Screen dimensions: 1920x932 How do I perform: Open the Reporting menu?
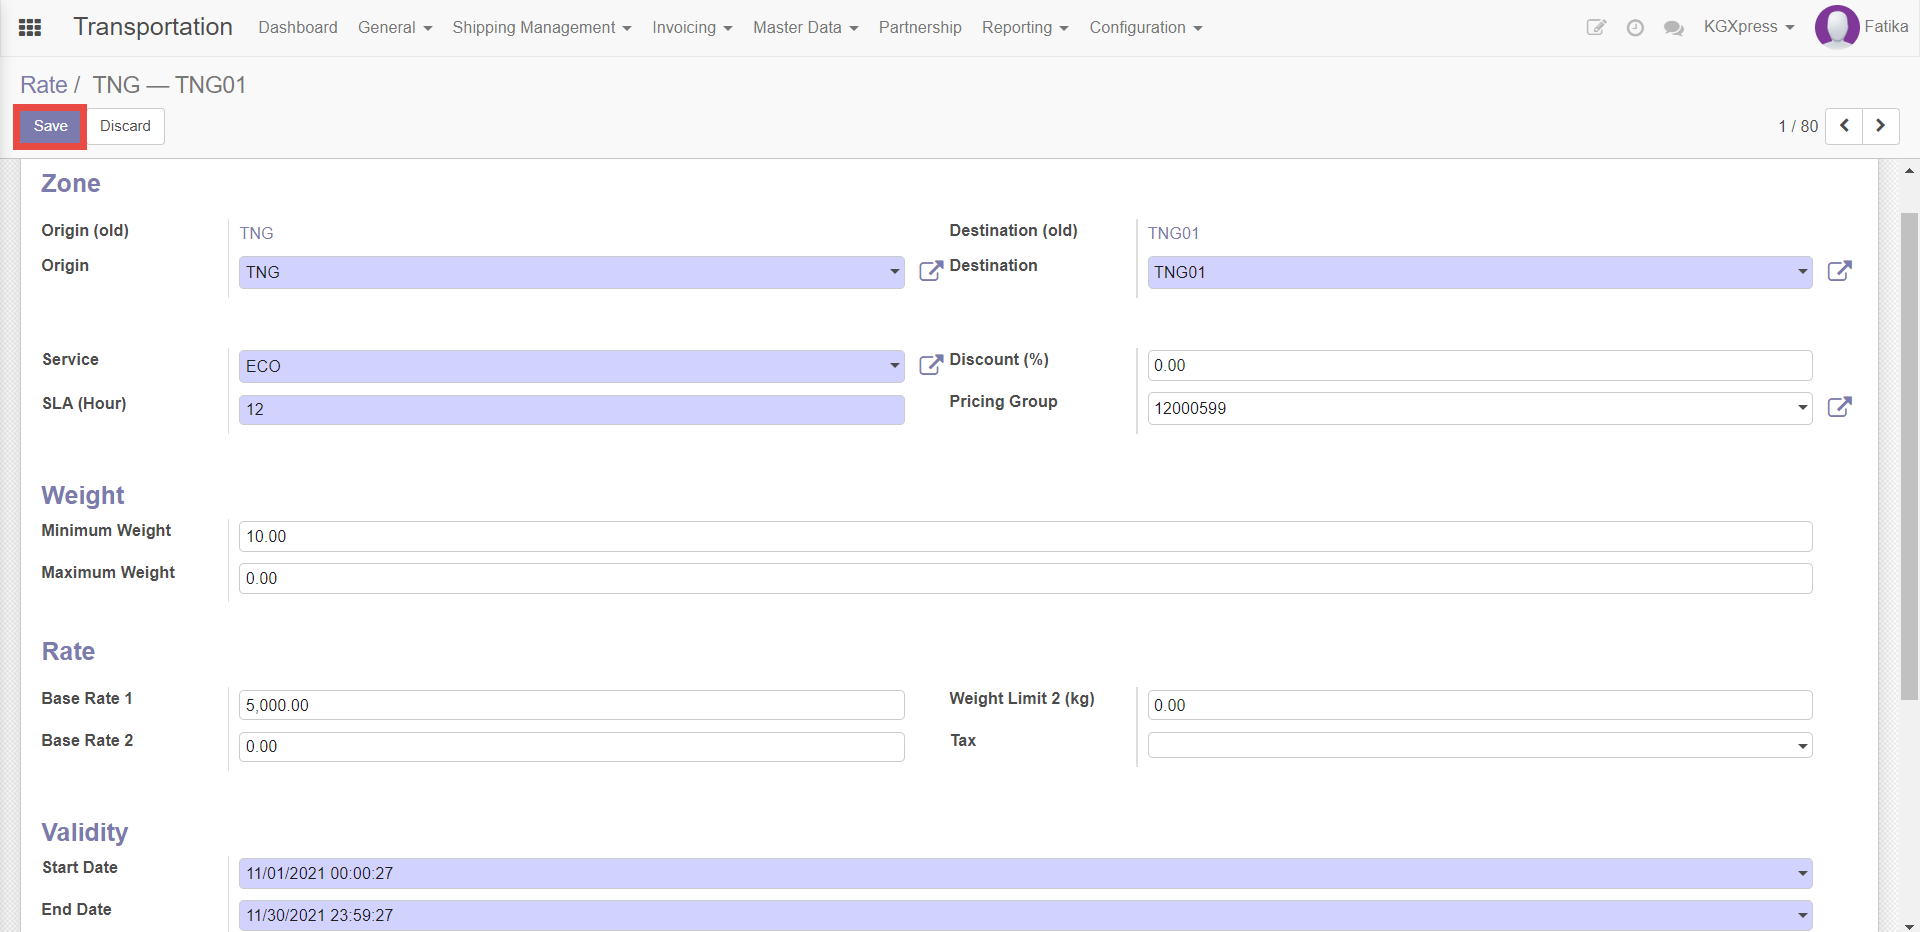coord(1025,28)
